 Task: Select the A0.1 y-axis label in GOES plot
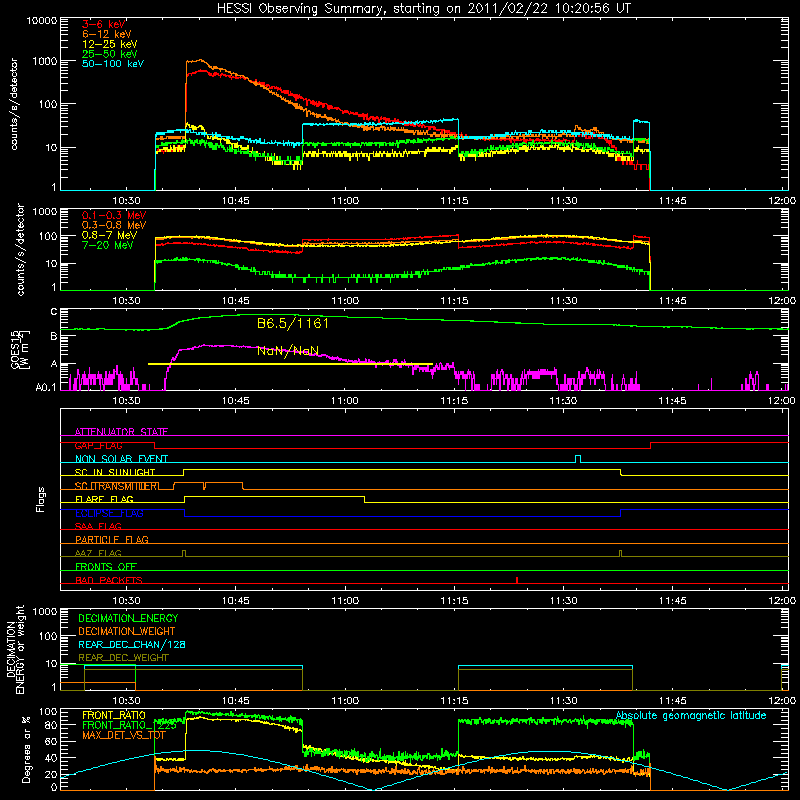pos(45,388)
